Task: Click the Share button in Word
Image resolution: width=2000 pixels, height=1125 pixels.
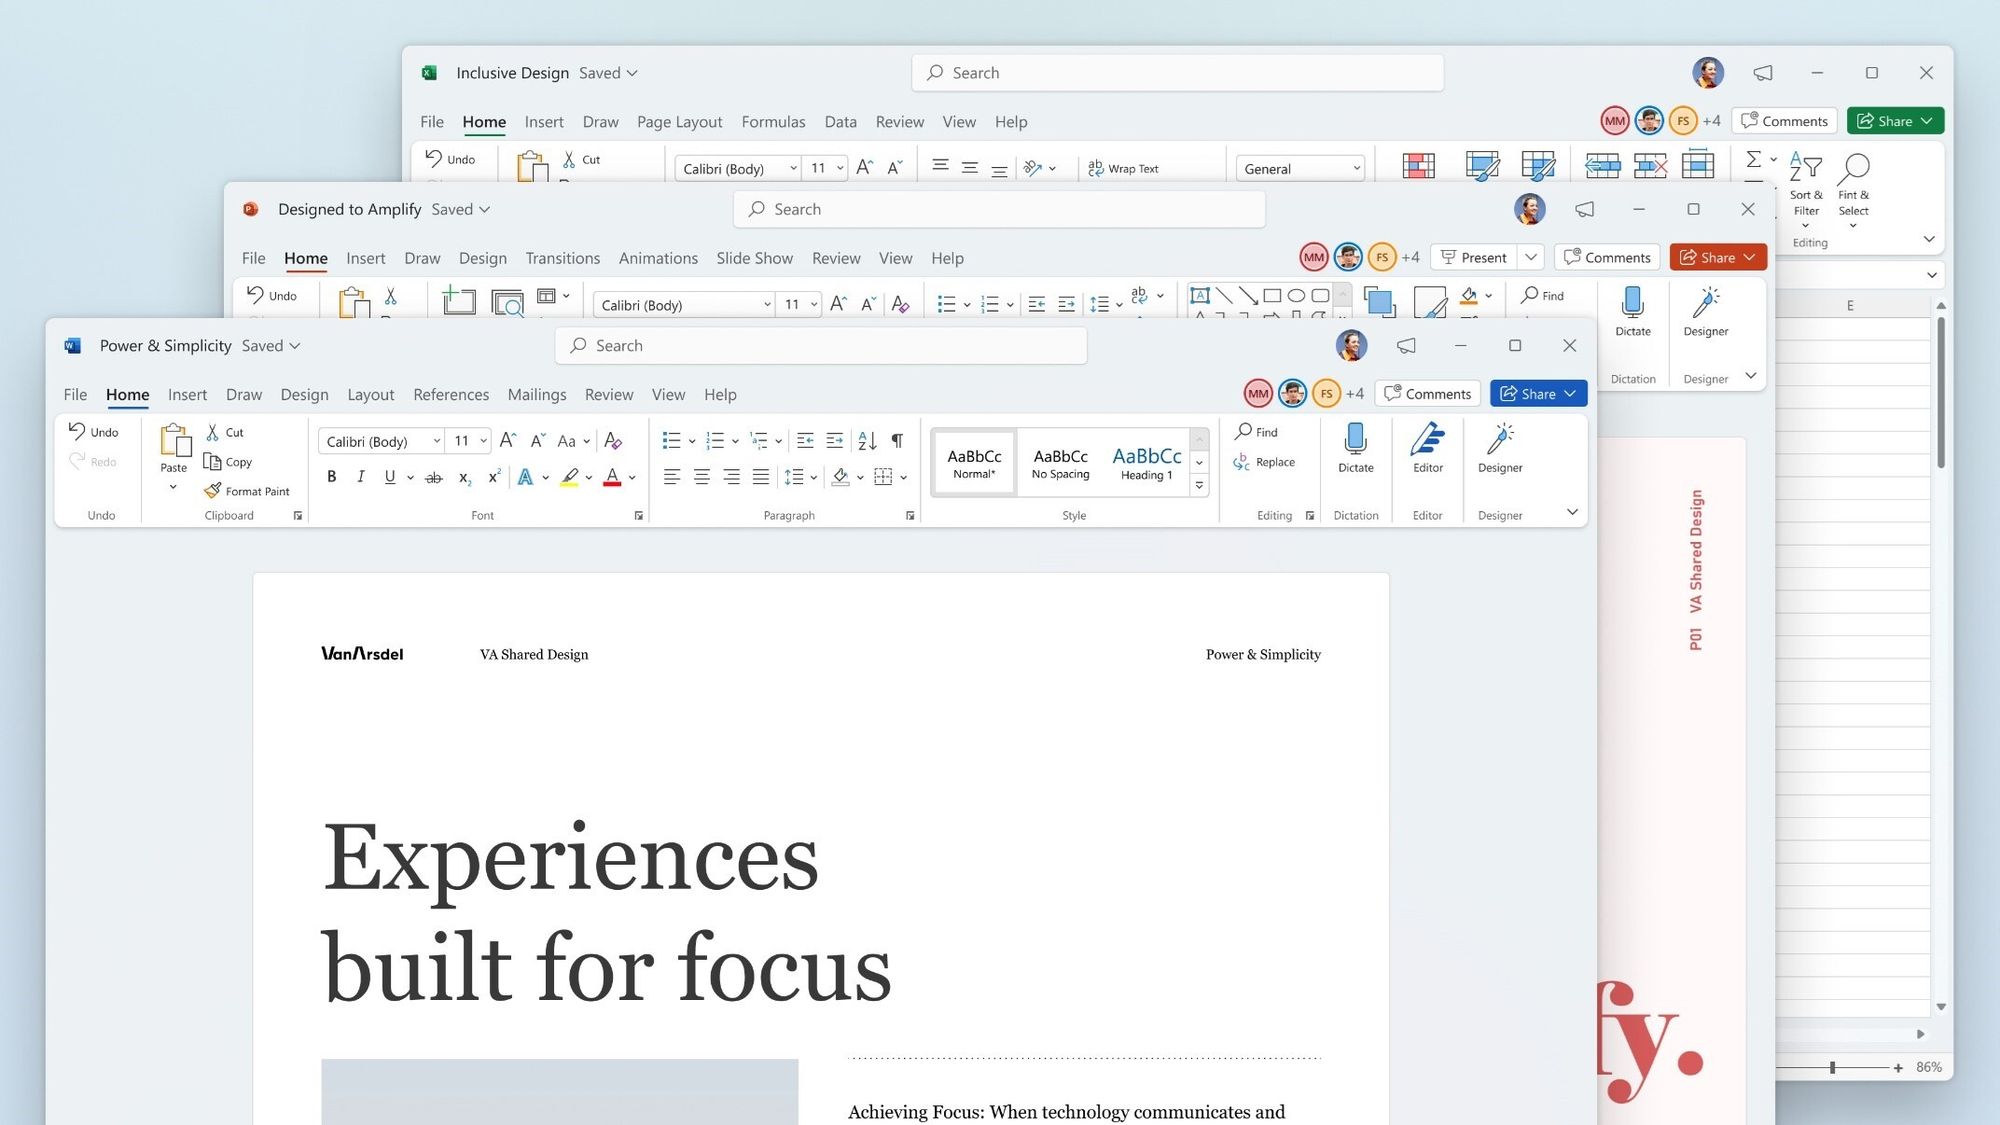Action: pyautogui.click(x=1529, y=394)
